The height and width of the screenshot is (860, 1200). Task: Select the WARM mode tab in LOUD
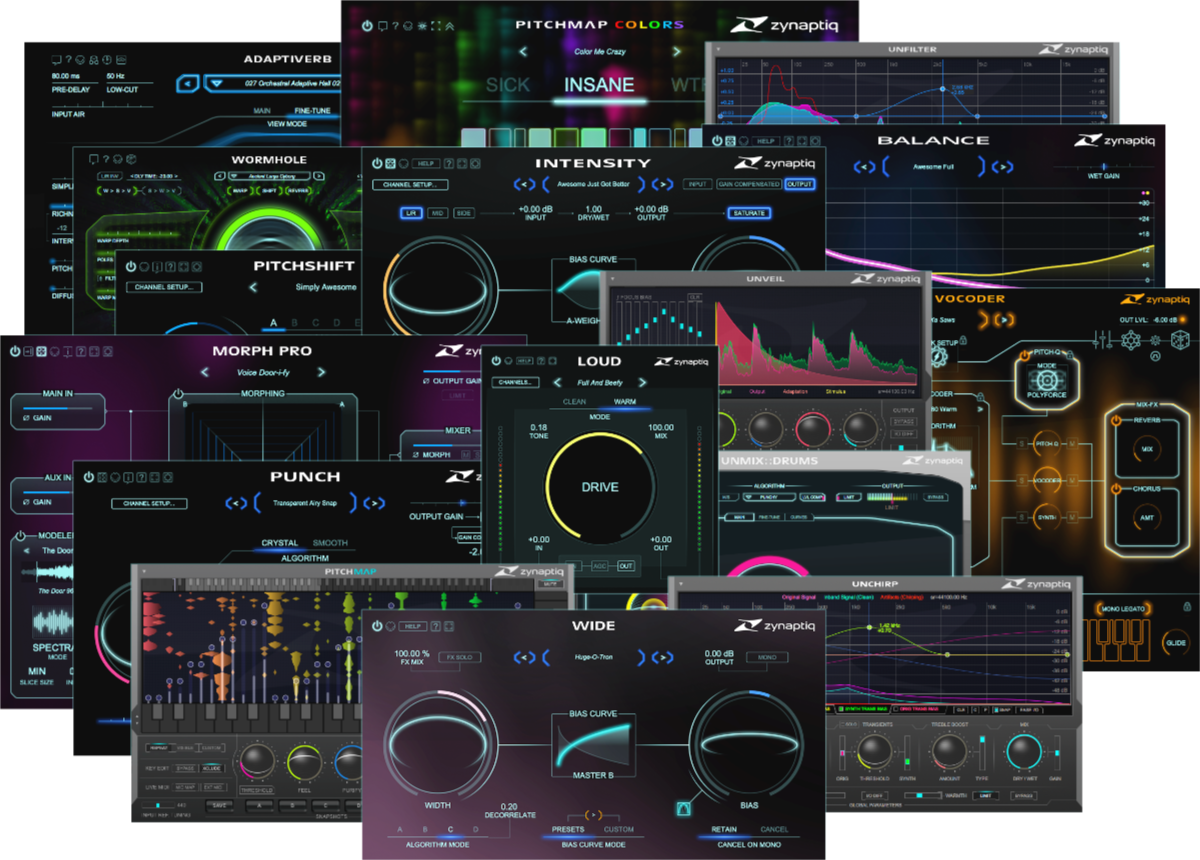[x=624, y=402]
